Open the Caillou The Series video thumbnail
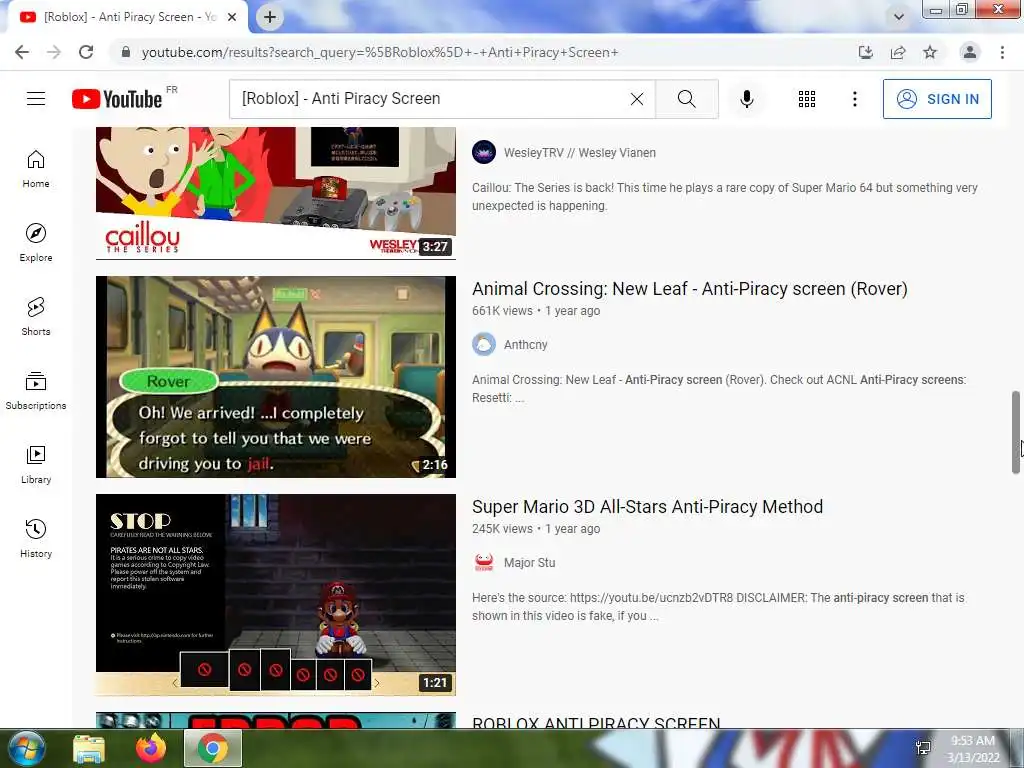1024x768 pixels. click(276, 193)
